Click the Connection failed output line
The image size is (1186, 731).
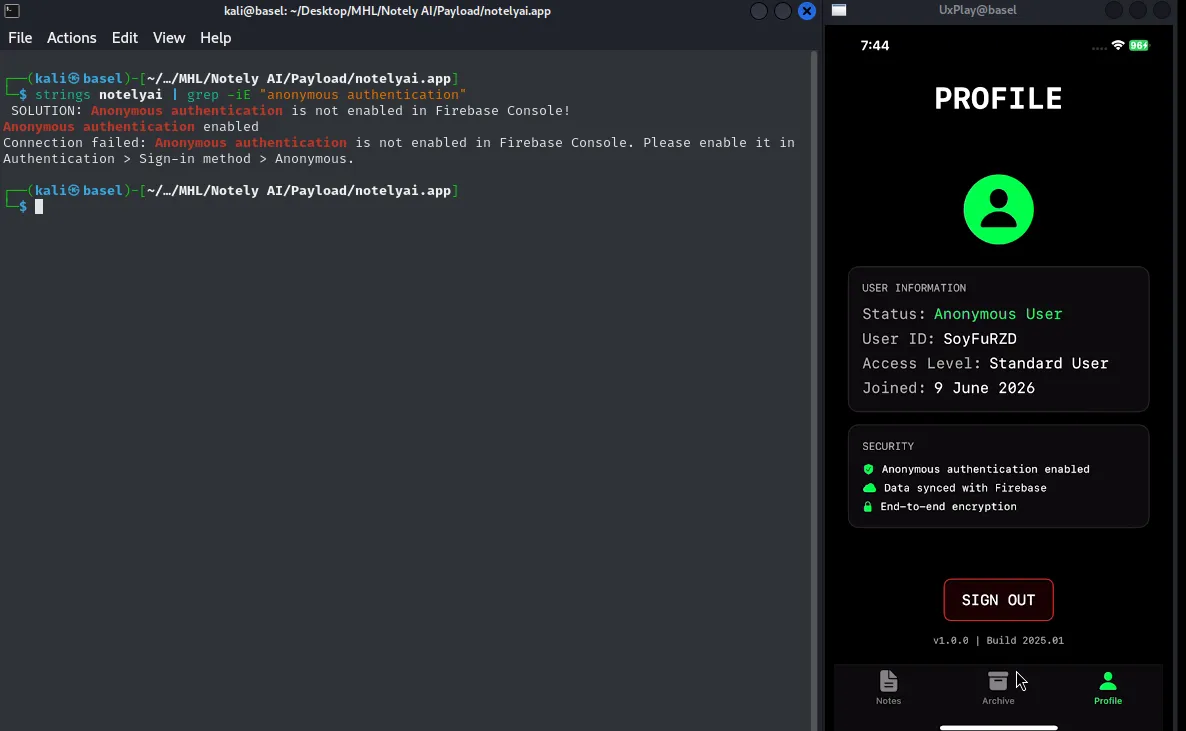coord(399,151)
